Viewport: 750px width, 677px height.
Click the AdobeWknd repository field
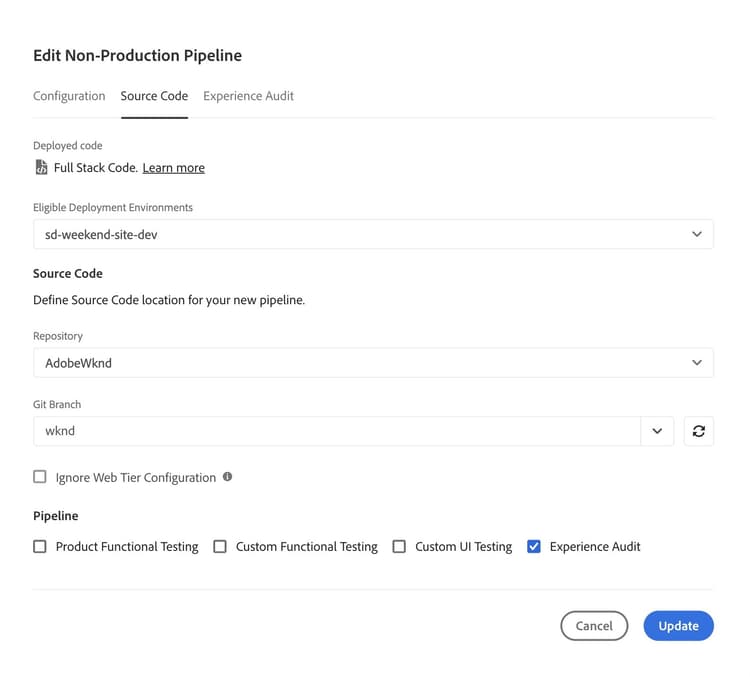[360, 363]
